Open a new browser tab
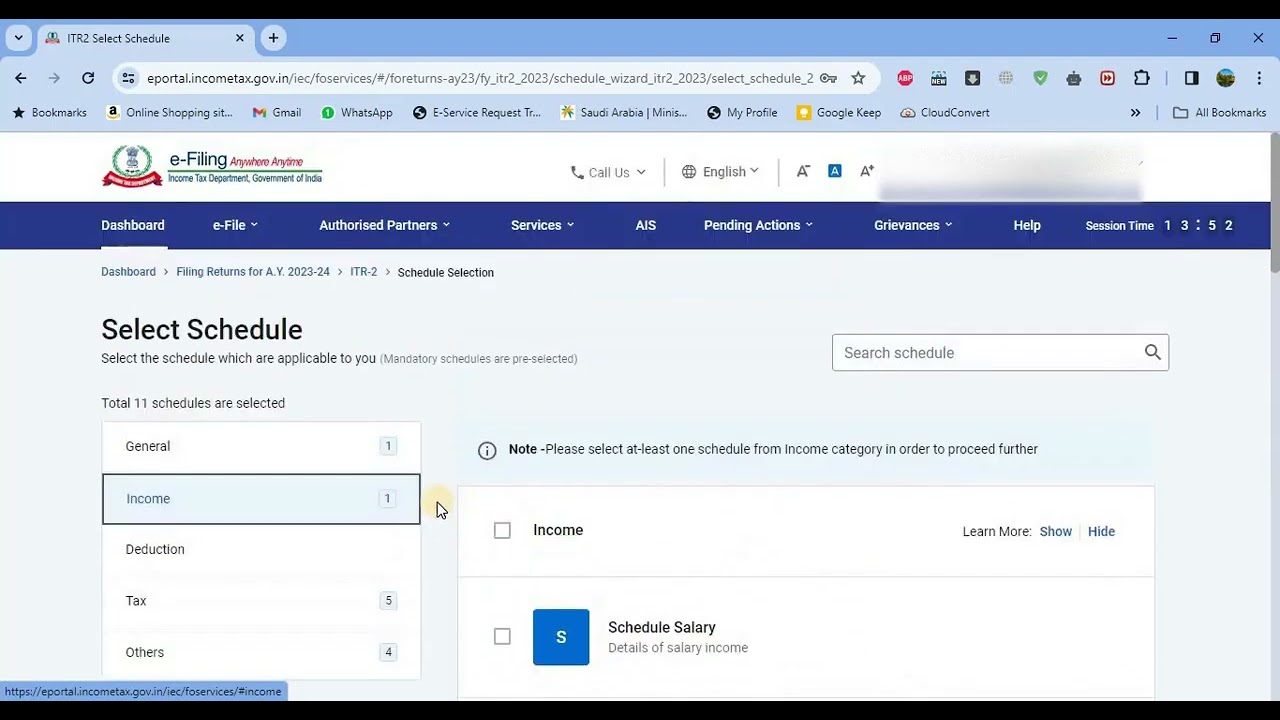 tap(273, 38)
